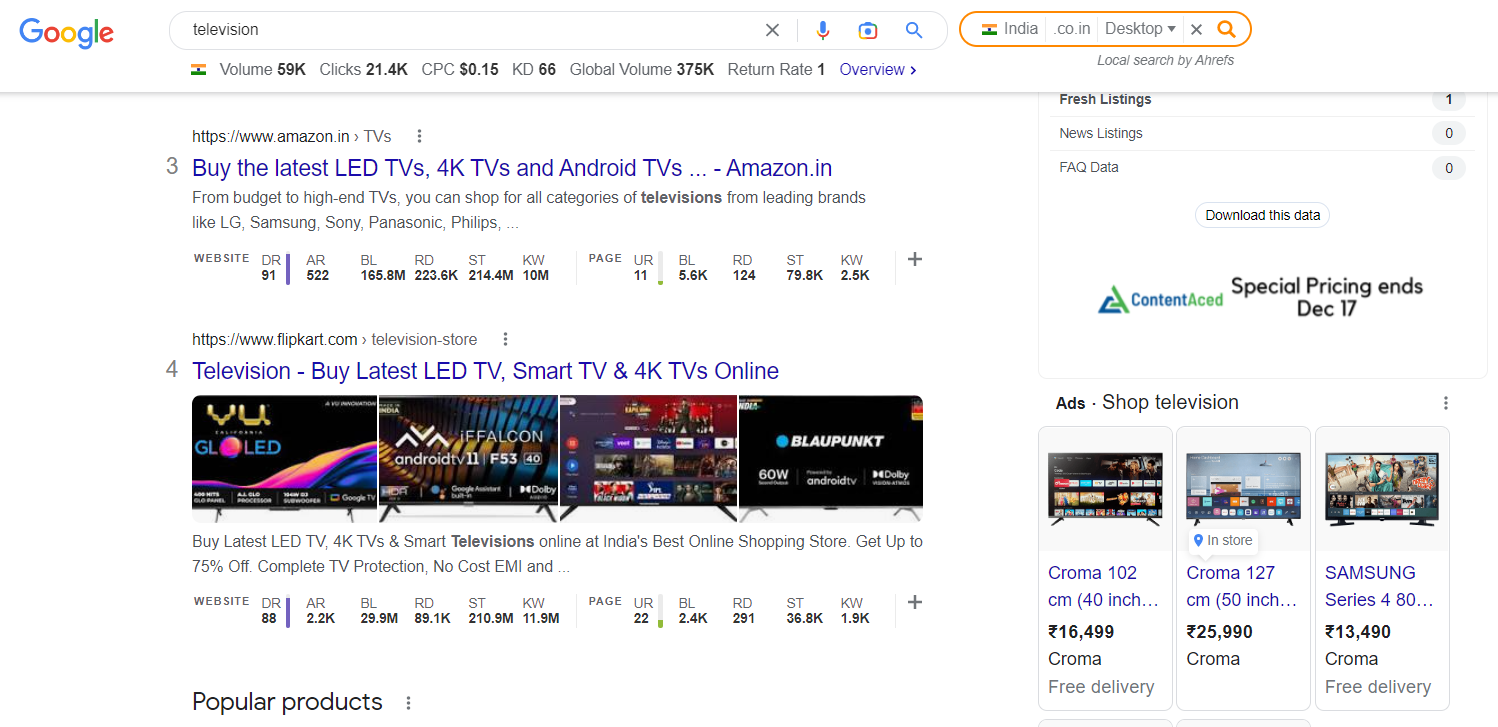Click the voice search microphone icon
Screen dimensions: 1498x727
pyautogui.click(x=823, y=30)
